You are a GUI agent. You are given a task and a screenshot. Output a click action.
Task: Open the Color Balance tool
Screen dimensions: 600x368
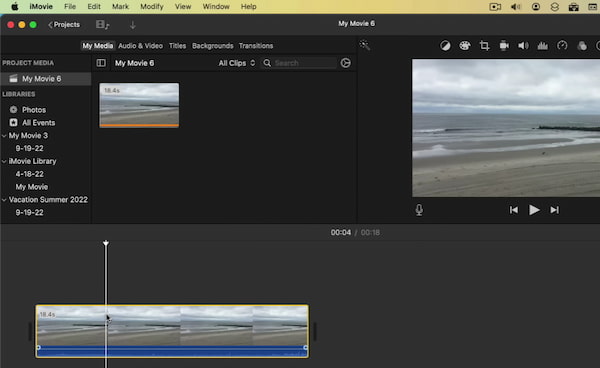445,46
